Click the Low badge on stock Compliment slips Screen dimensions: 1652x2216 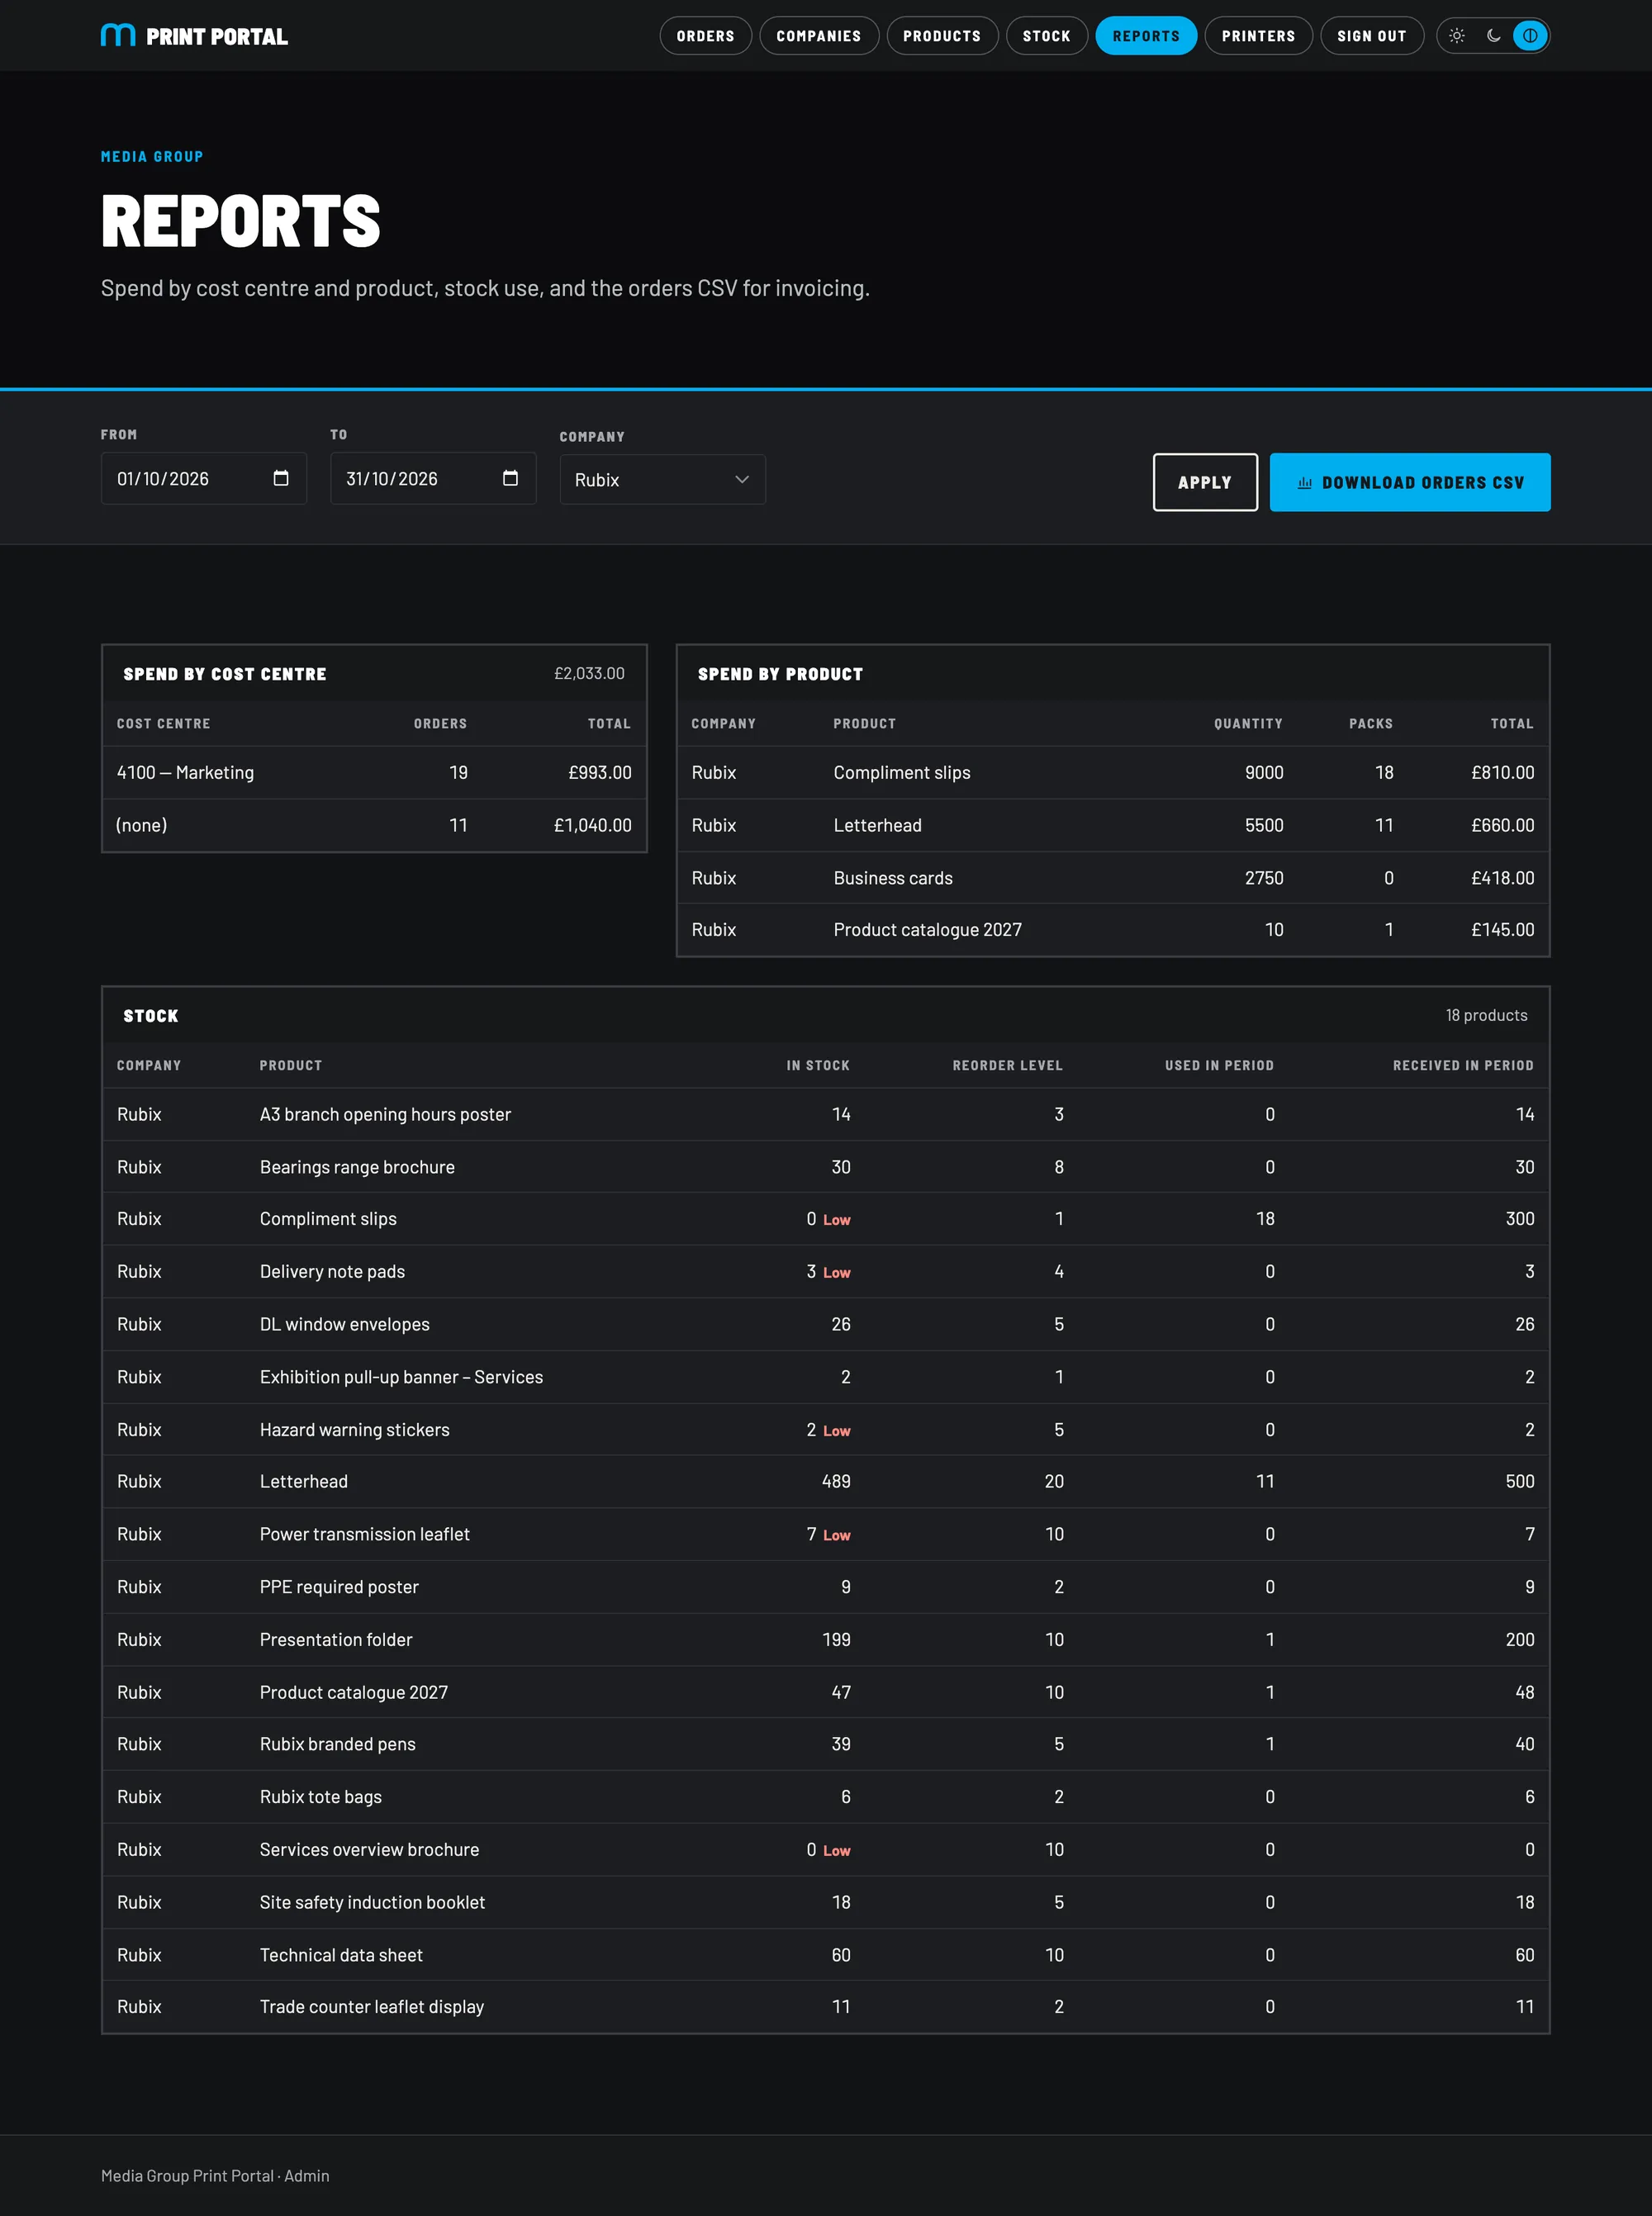(836, 1220)
